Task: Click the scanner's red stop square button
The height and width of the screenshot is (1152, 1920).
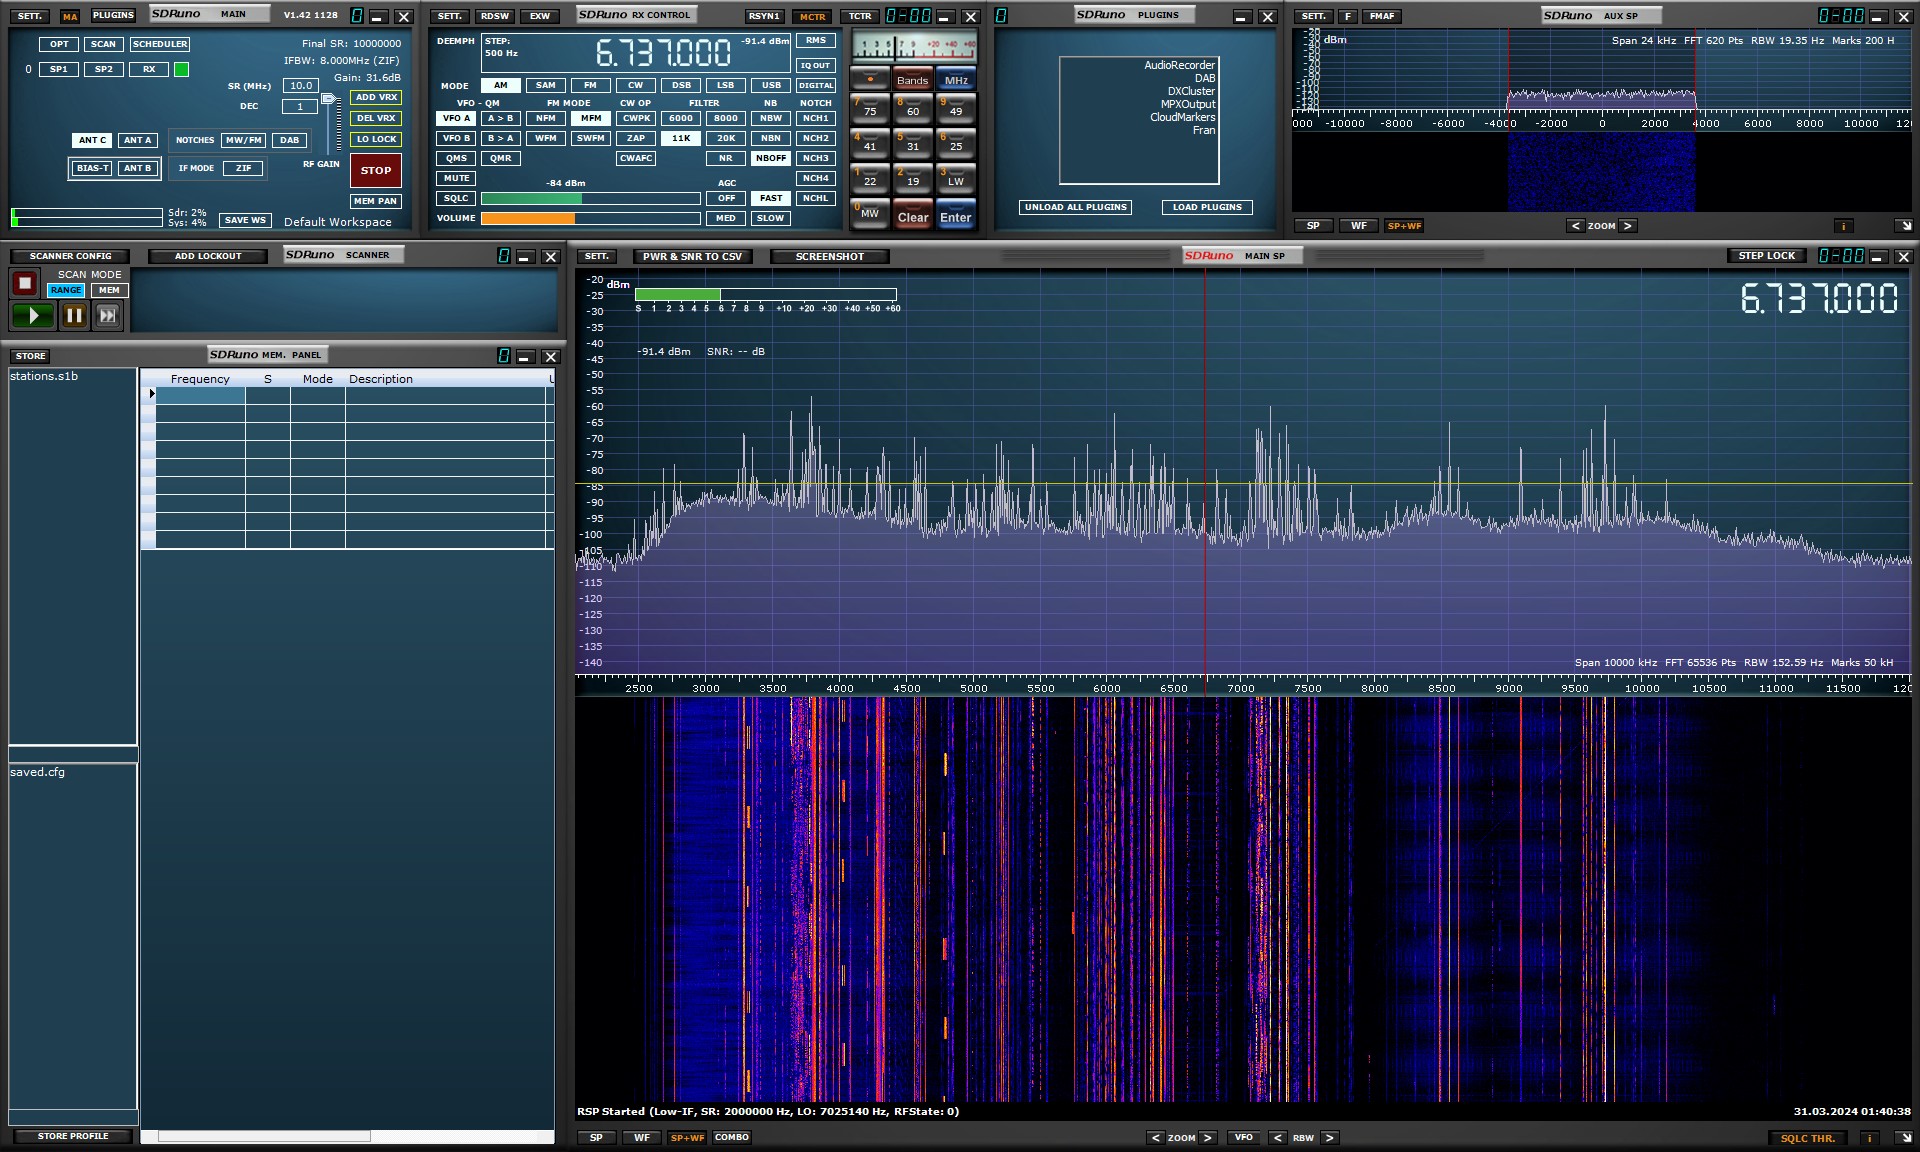Action: pyautogui.click(x=25, y=284)
